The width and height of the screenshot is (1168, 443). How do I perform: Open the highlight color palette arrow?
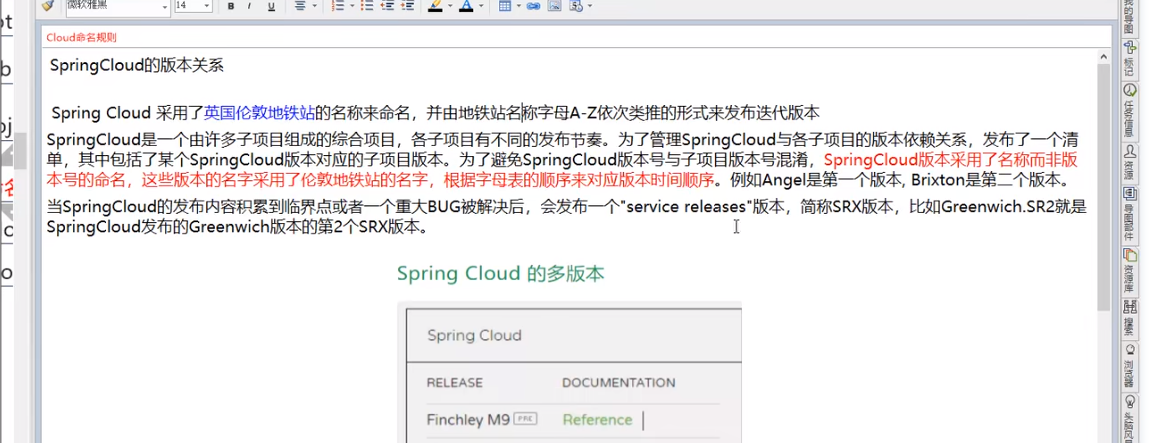[x=450, y=7]
